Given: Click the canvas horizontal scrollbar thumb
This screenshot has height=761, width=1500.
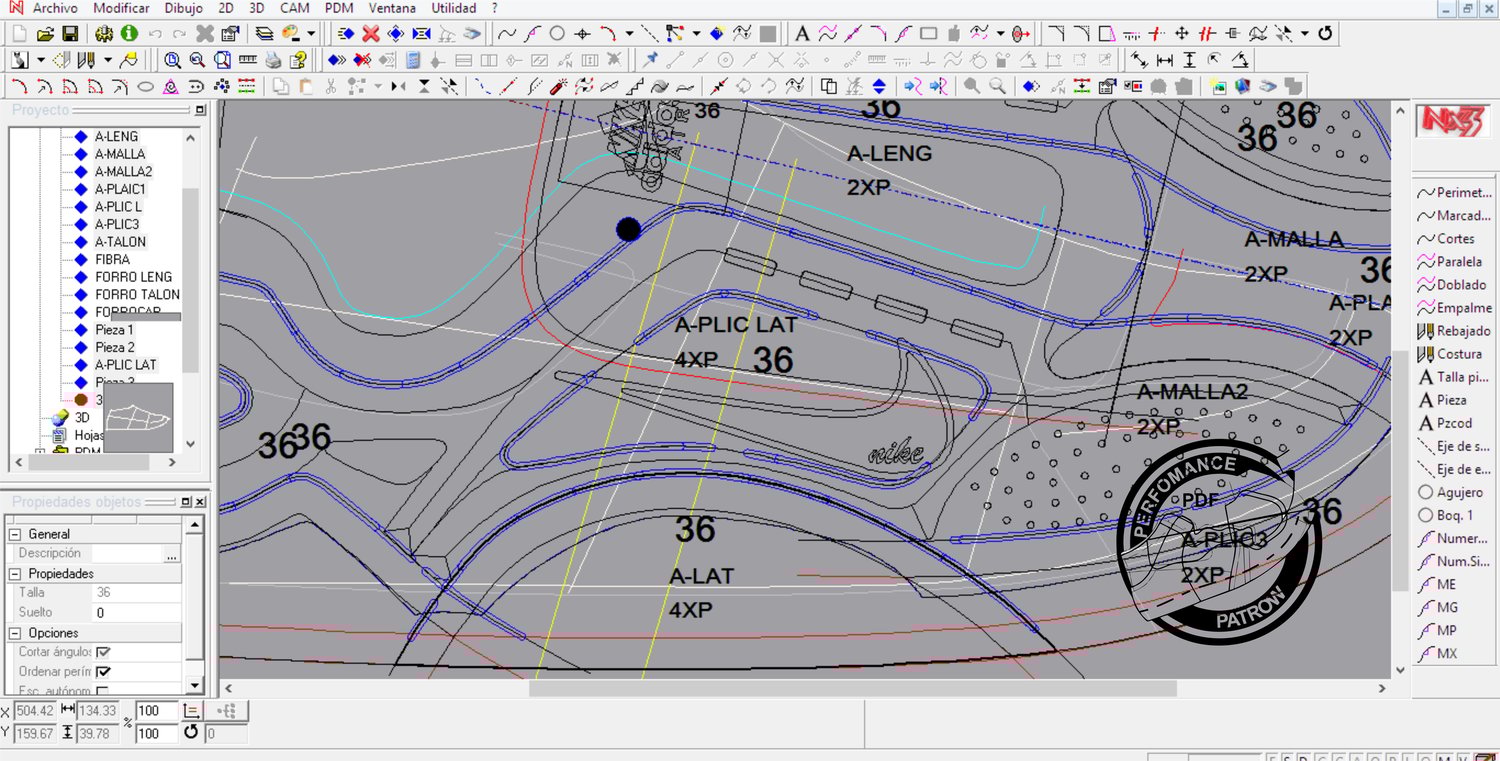Looking at the screenshot, I should tap(852, 689).
